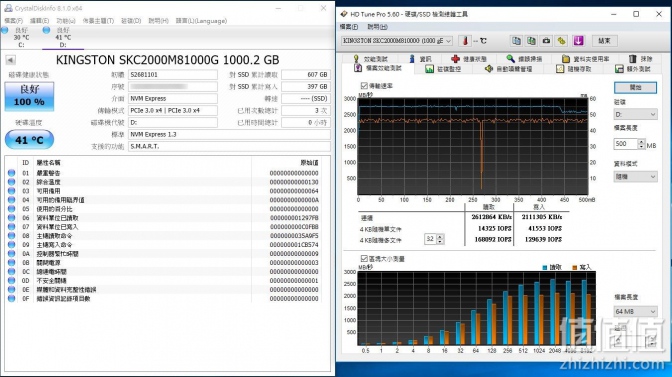Click status orb of attribute 06 row
This screenshot has width=672, height=377.
(12, 218)
